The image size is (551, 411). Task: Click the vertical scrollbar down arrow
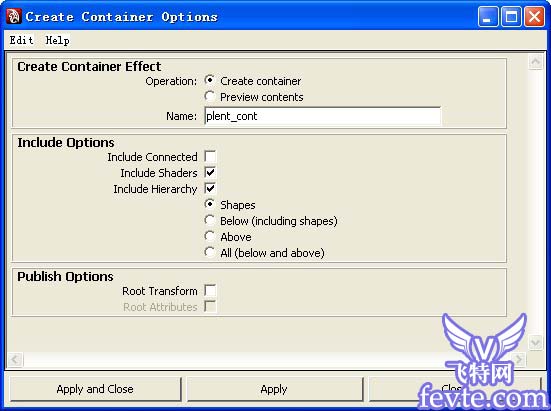(536, 342)
